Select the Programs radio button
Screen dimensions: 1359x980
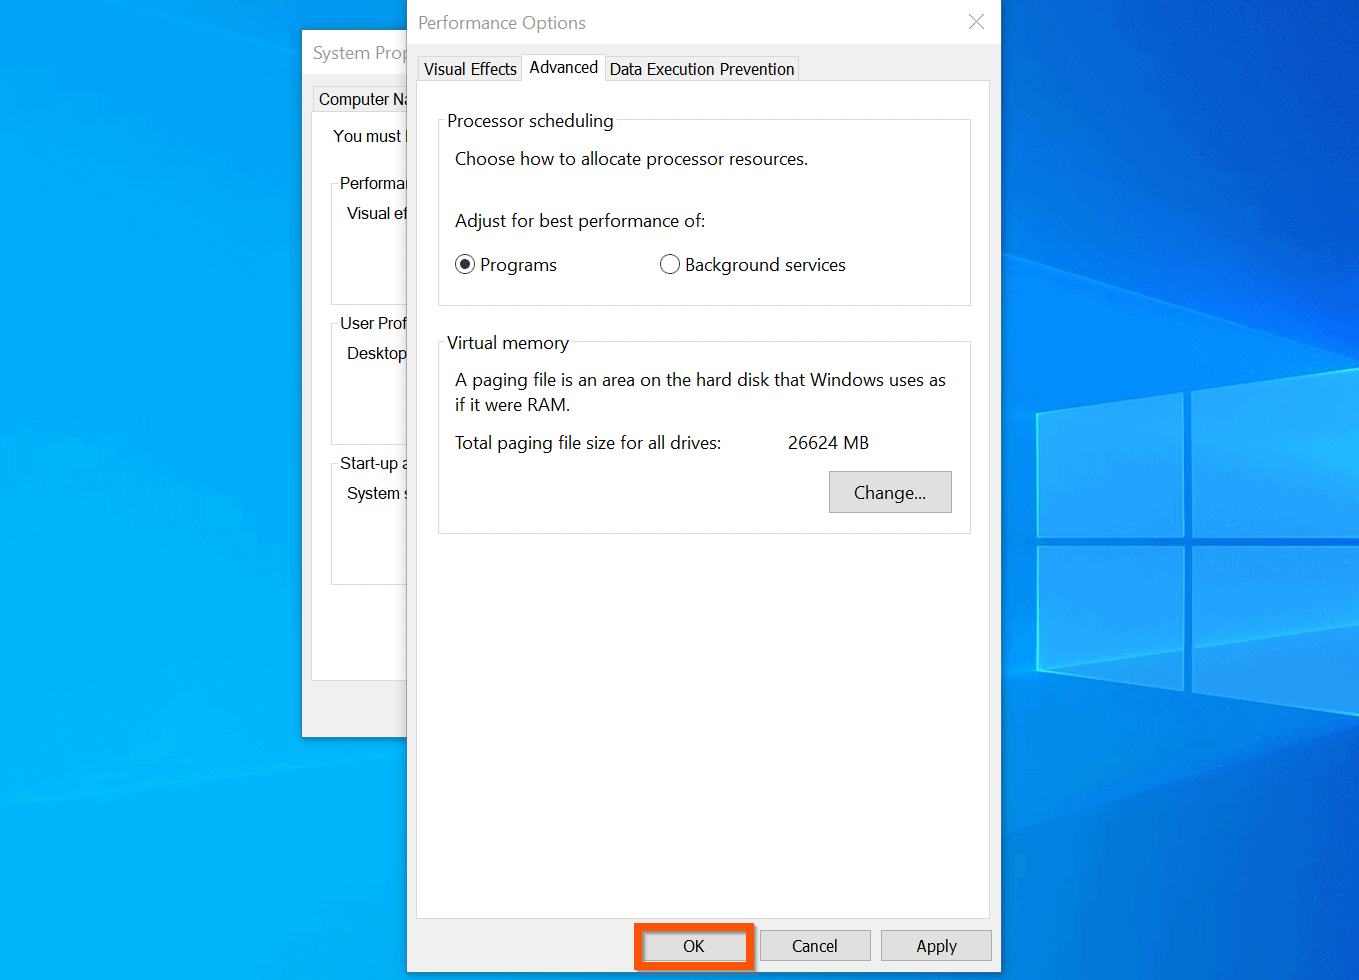465,264
